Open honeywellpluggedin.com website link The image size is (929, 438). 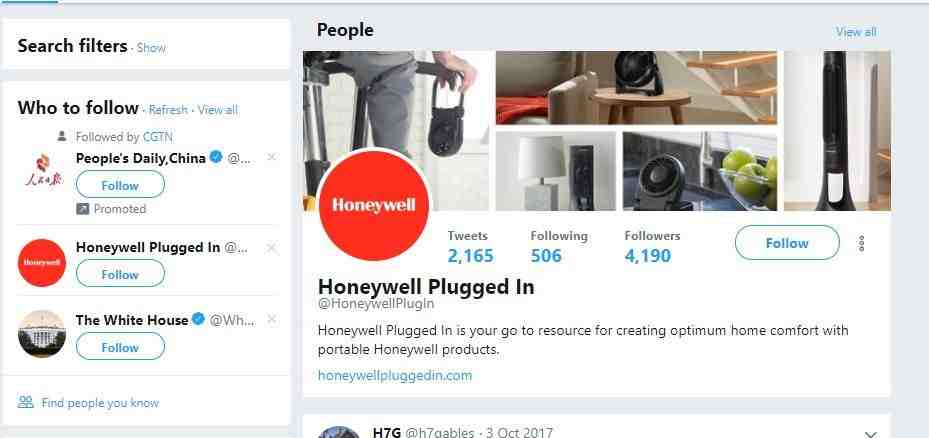(395, 375)
